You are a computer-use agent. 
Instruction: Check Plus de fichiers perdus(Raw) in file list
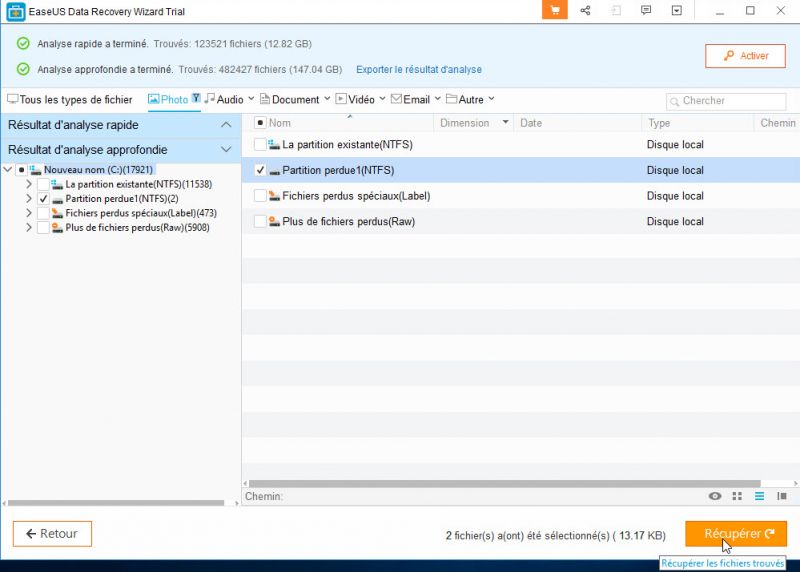260,221
